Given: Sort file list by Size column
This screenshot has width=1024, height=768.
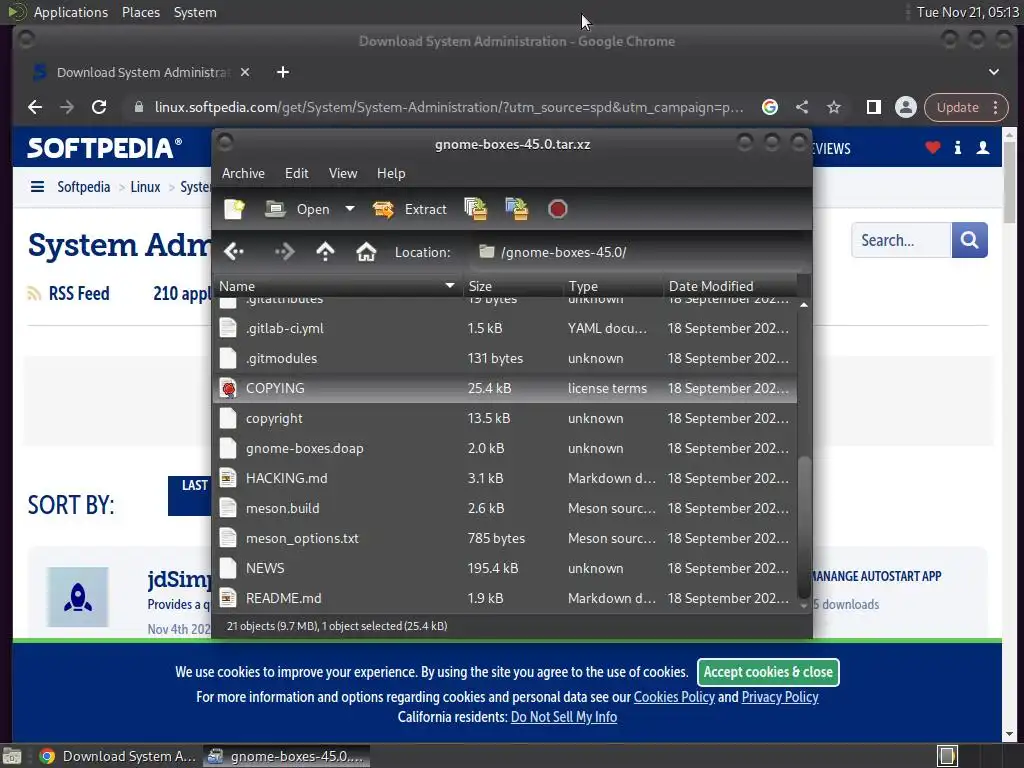Looking at the screenshot, I should point(512,286).
